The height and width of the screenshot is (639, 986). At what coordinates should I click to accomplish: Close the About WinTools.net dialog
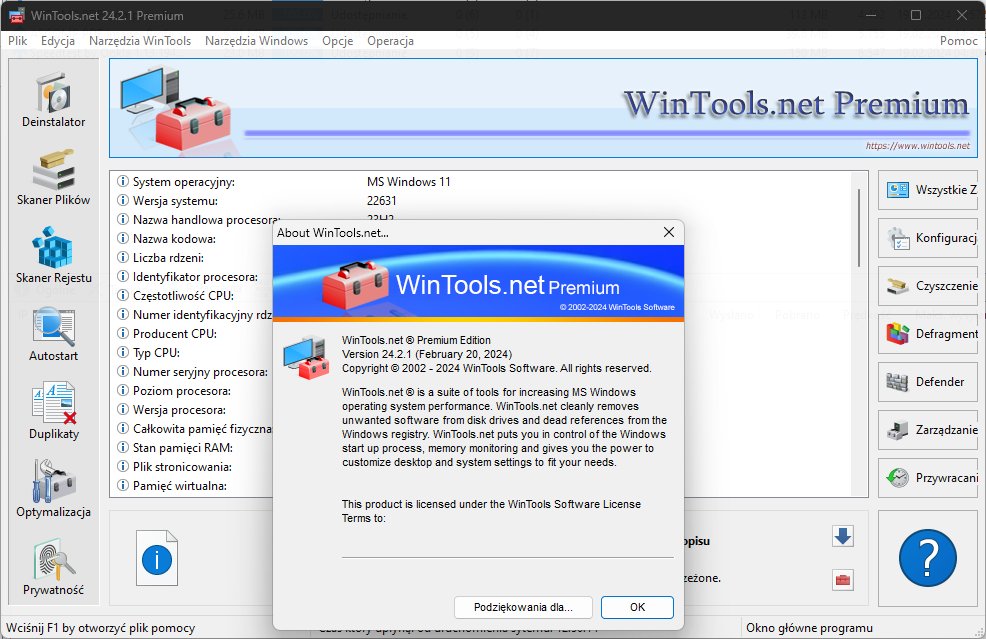click(669, 233)
